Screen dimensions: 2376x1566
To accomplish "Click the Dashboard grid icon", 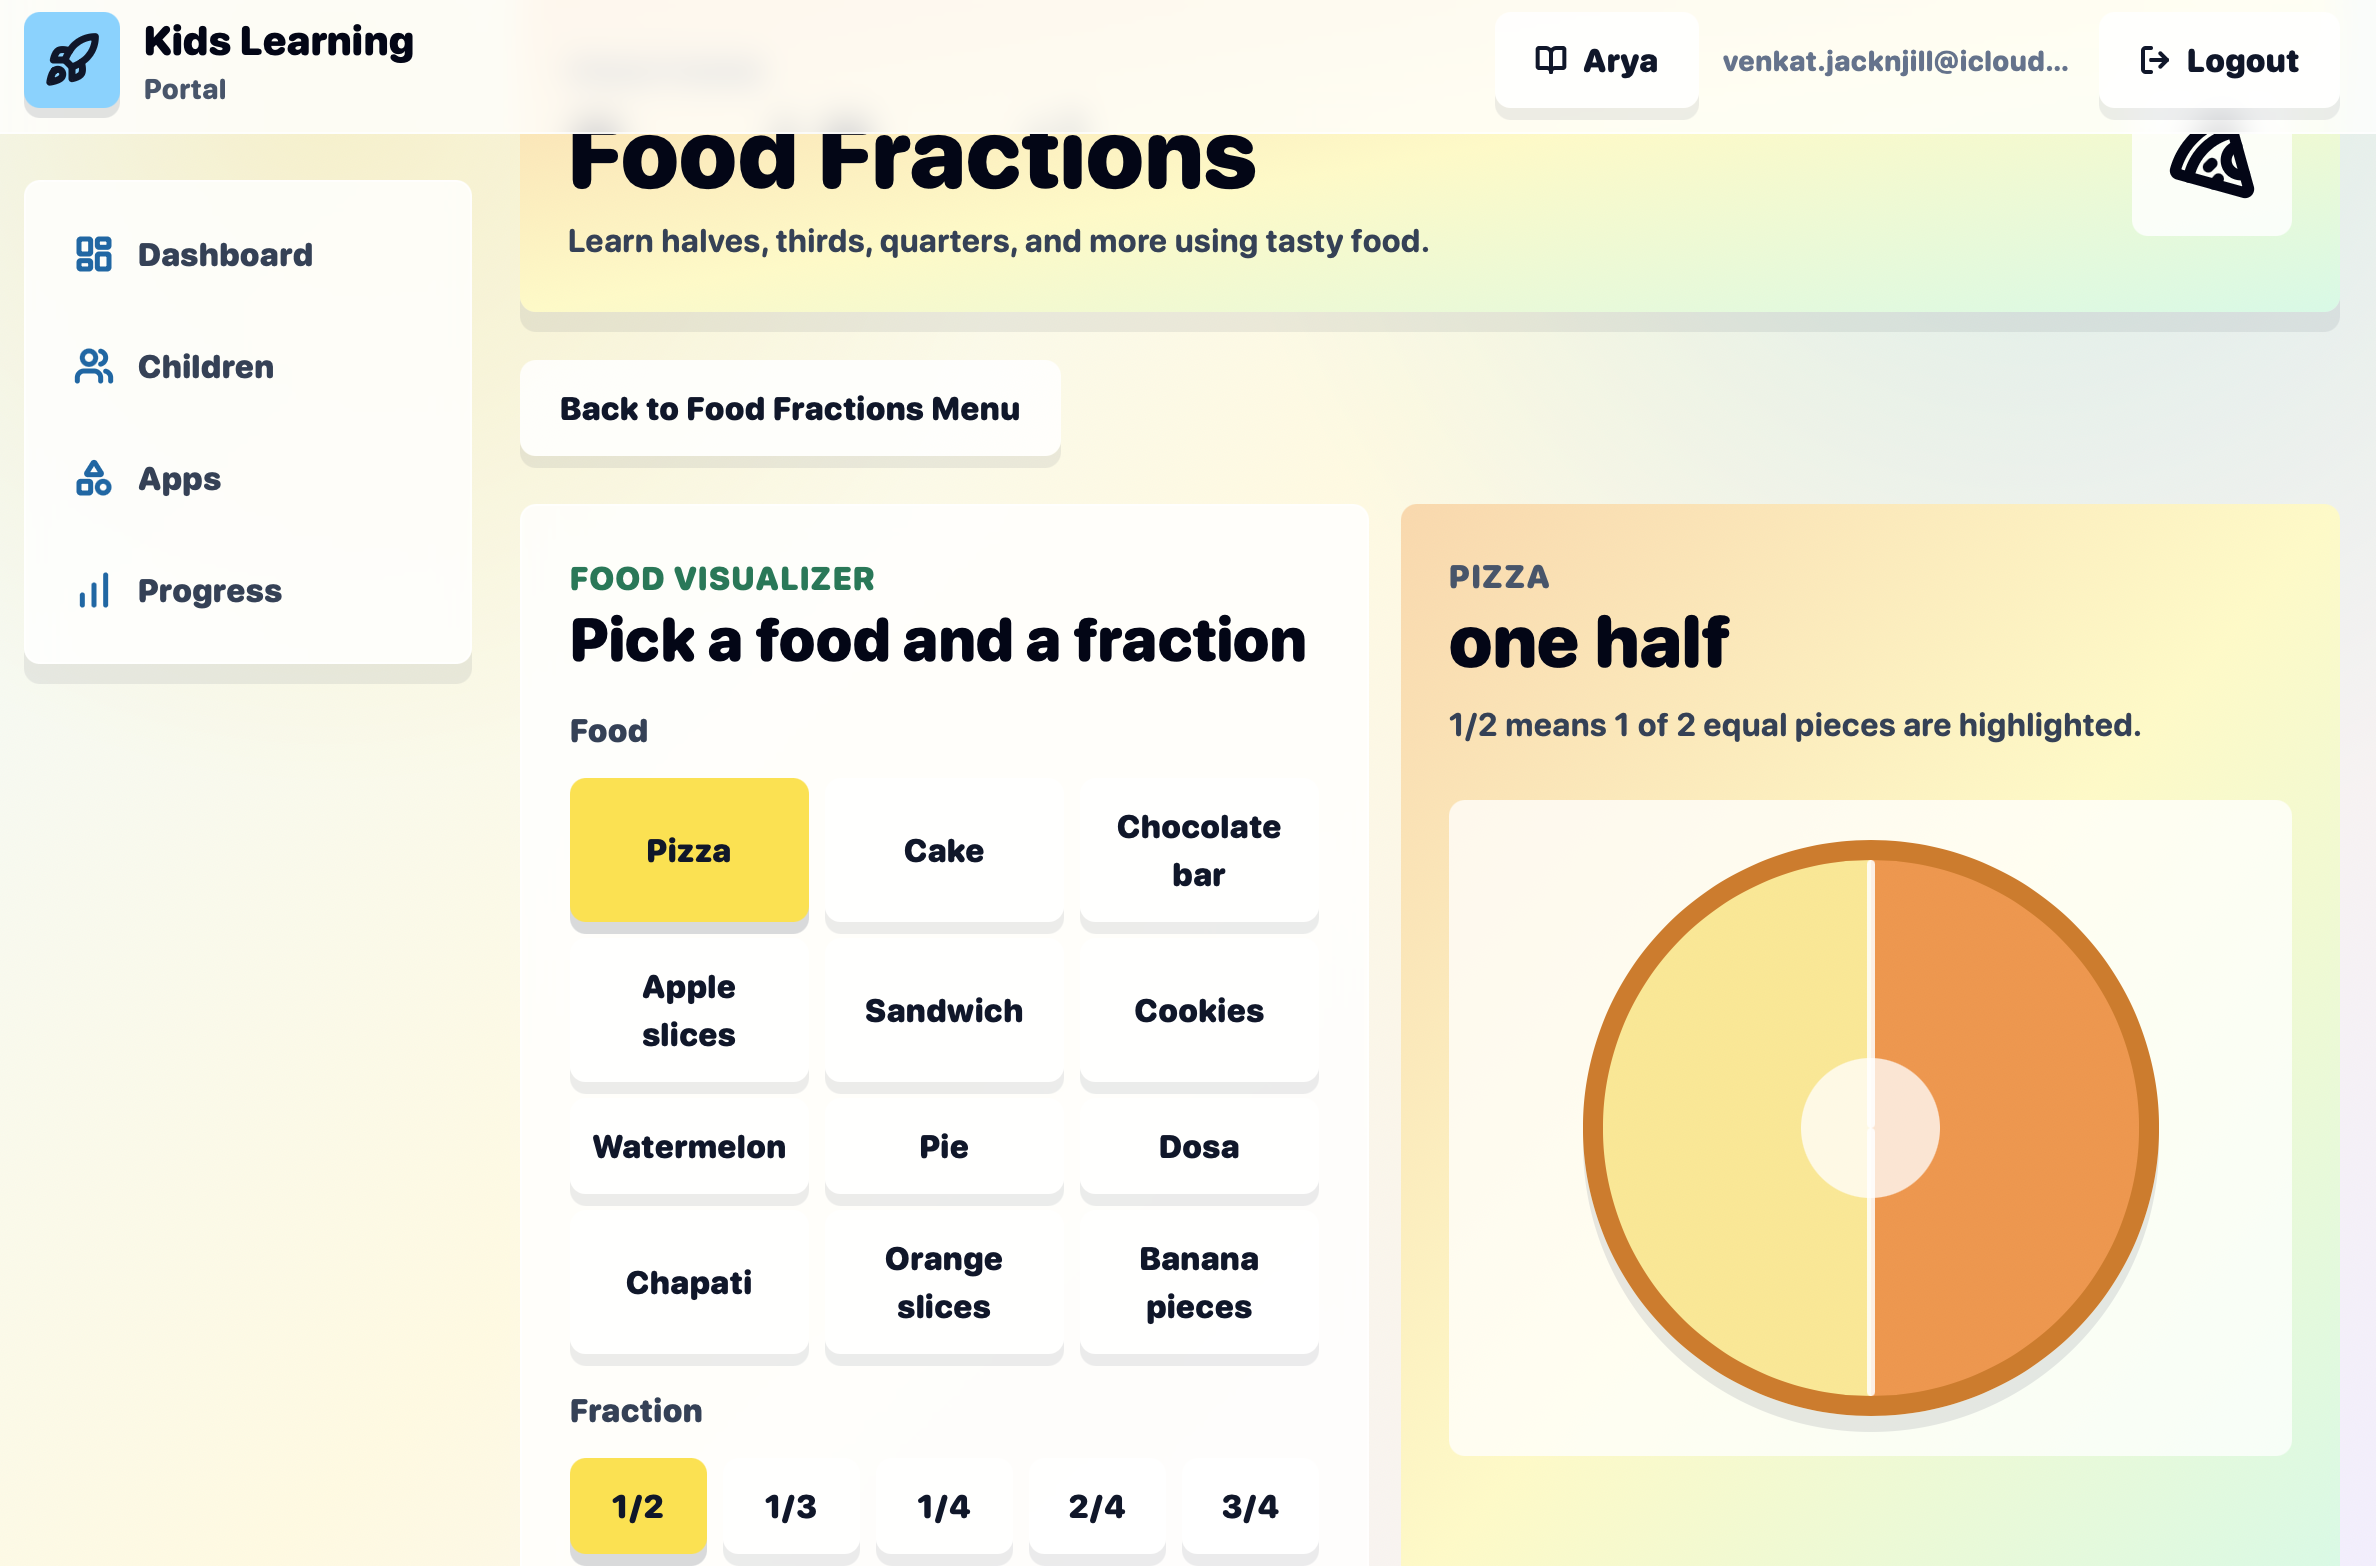I will (94, 255).
